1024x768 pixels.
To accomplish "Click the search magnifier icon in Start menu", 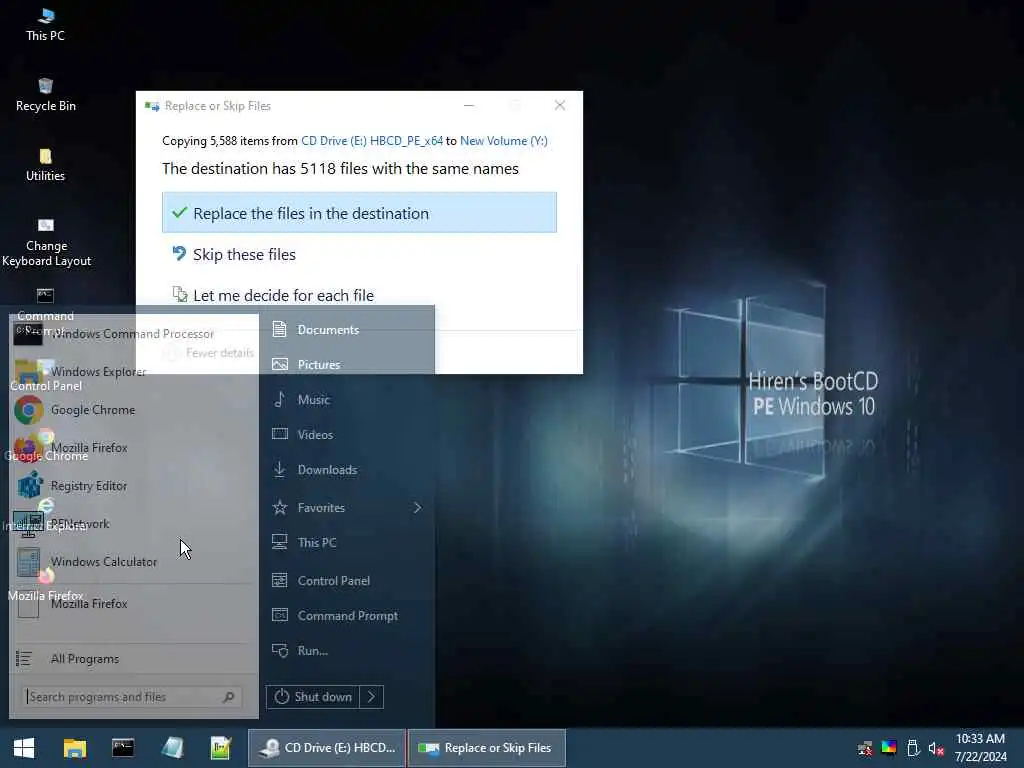I will [229, 697].
